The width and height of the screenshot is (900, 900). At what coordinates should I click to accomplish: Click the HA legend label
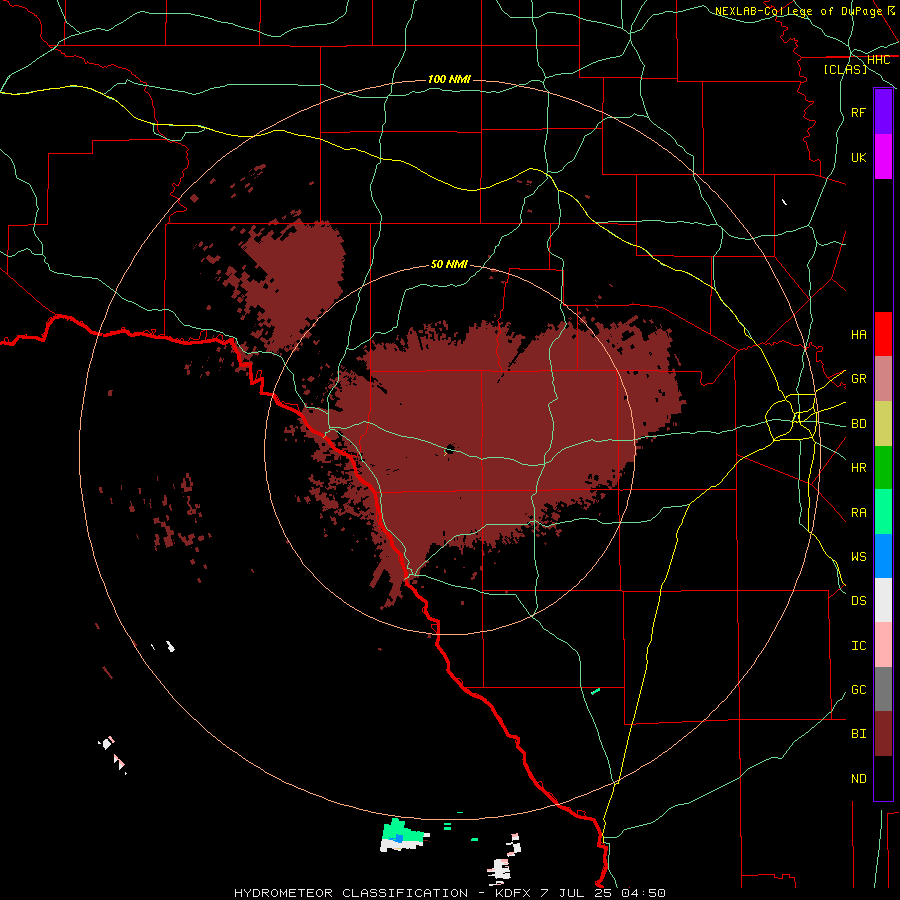[x=858, y=334]
